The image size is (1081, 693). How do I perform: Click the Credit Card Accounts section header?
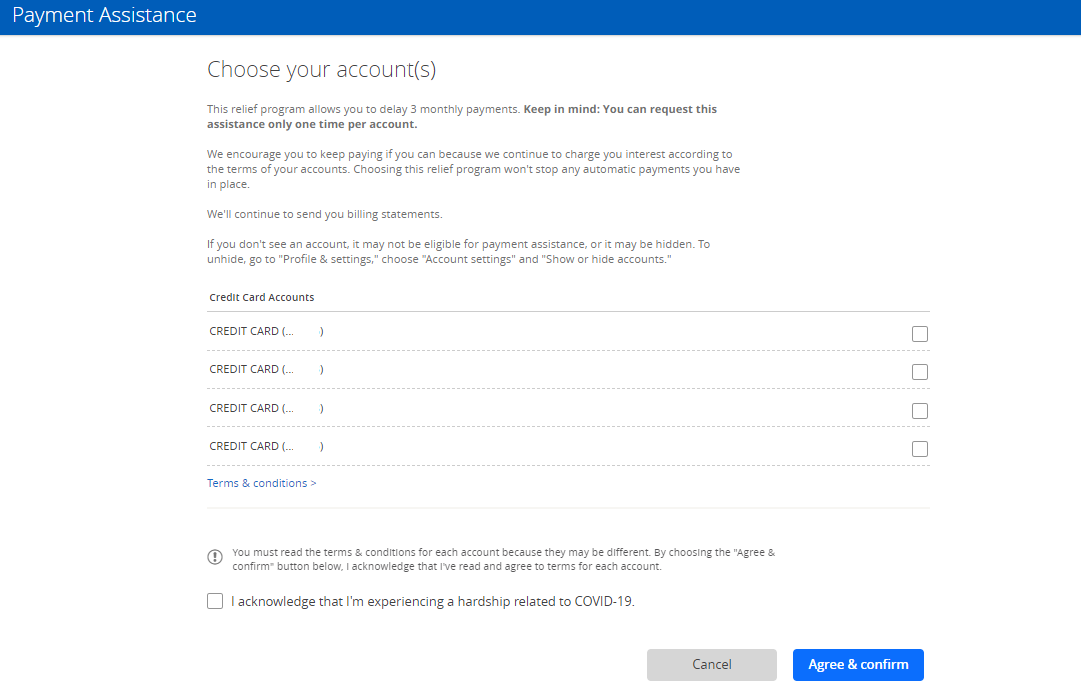click(261, 297)
